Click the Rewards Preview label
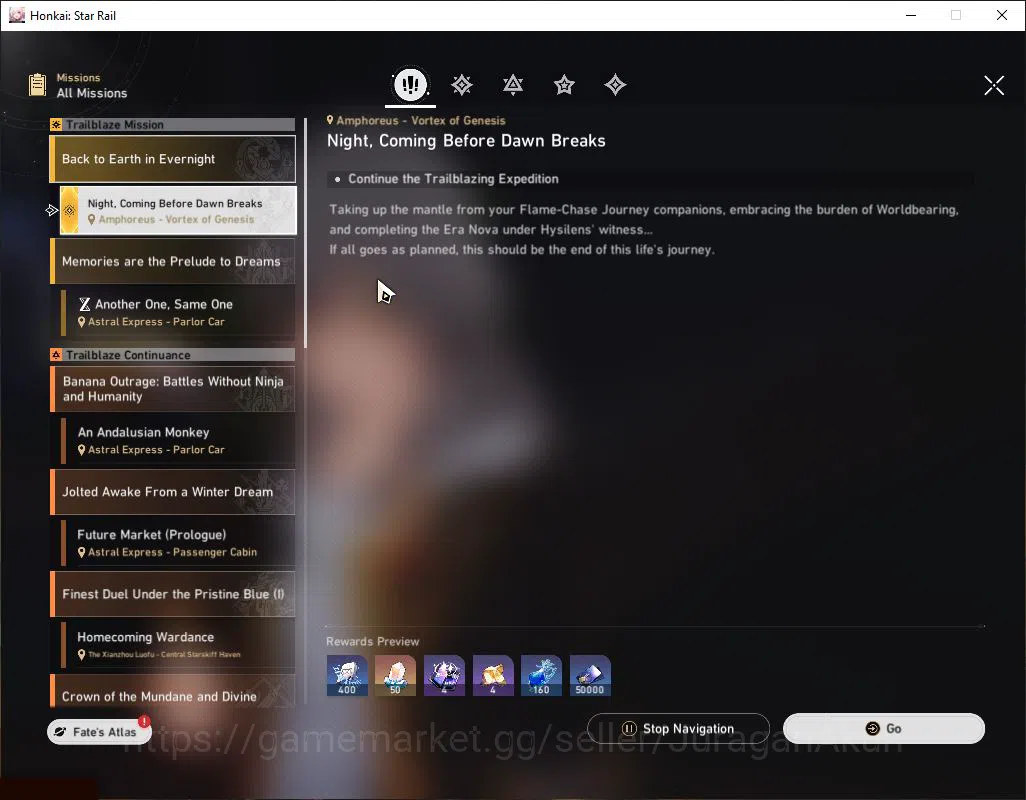 point(372,641)
